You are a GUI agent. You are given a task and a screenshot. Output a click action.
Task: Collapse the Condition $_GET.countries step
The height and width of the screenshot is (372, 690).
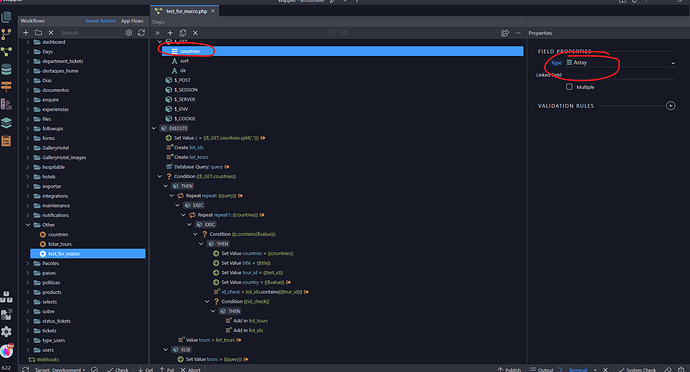coord(160,177)
